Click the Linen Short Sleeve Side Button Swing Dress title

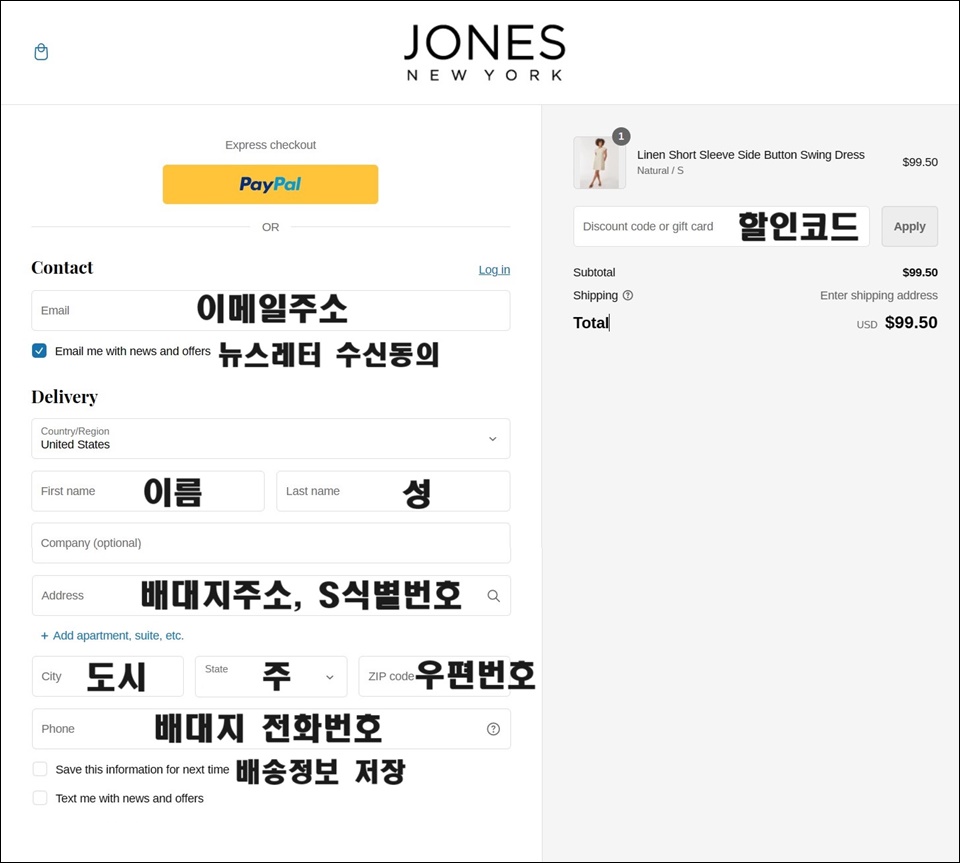[x=751, y=155]
